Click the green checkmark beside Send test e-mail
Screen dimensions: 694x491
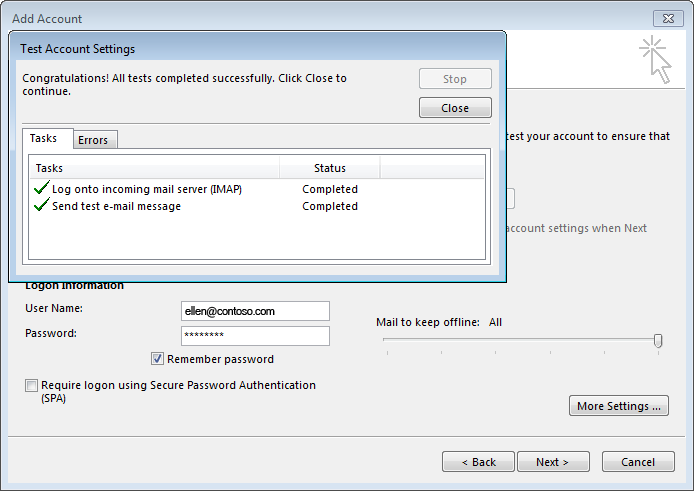(x=41, y=205)
